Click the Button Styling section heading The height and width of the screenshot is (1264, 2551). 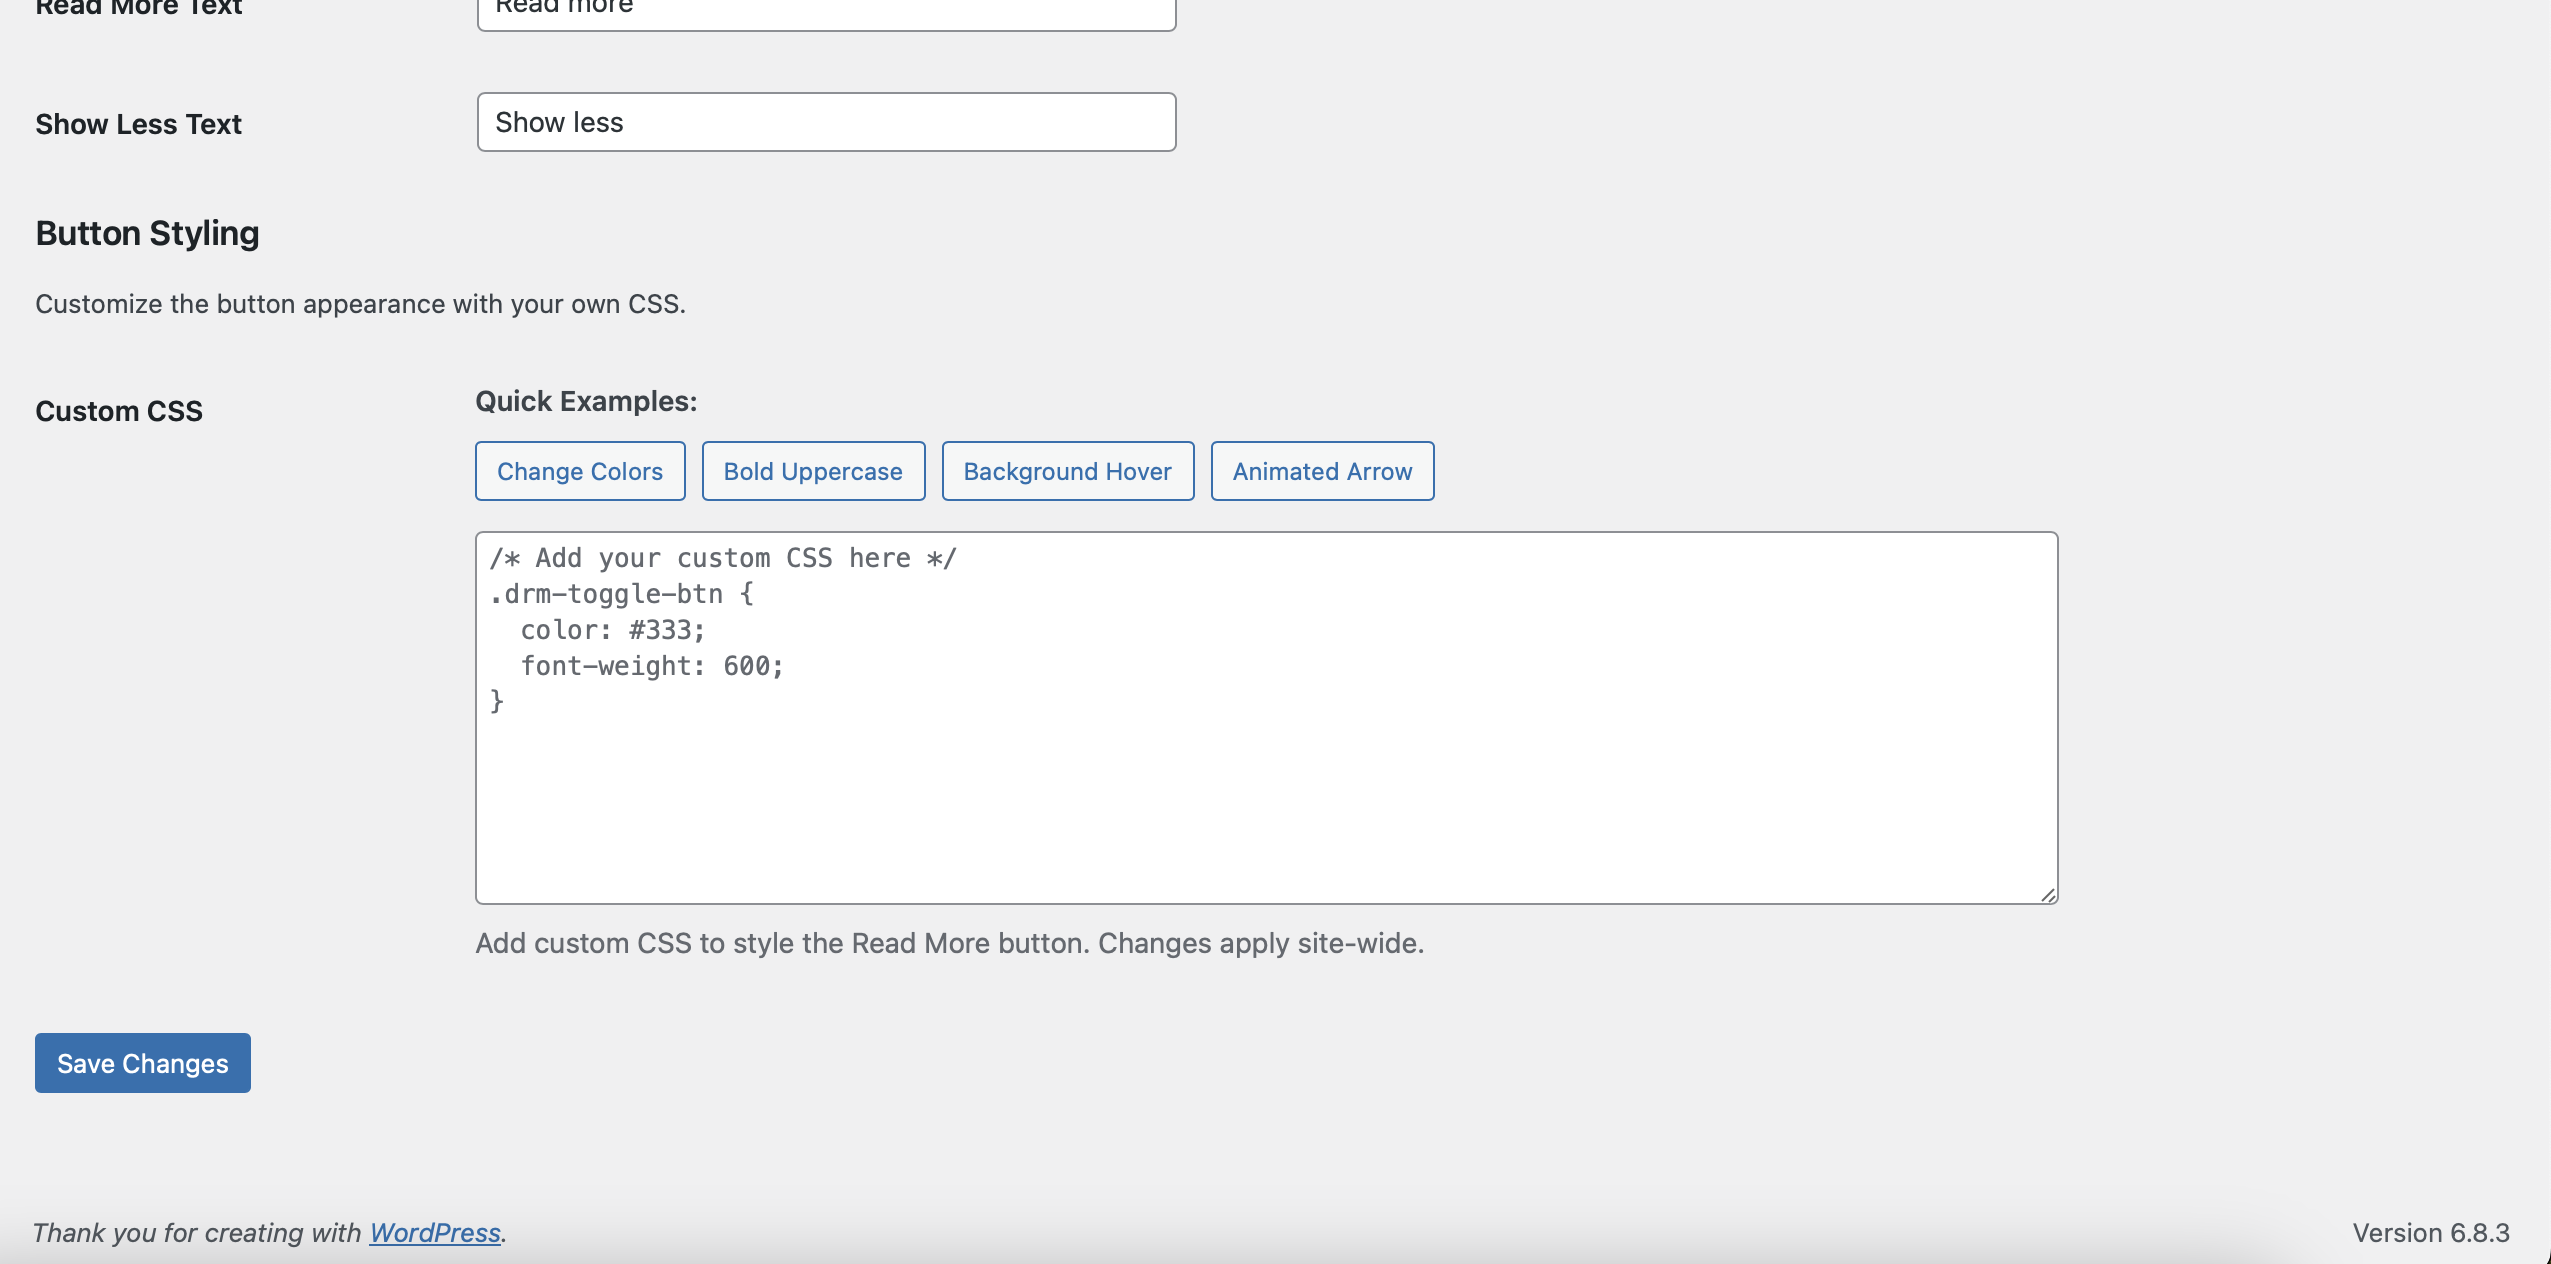point(147,233)
